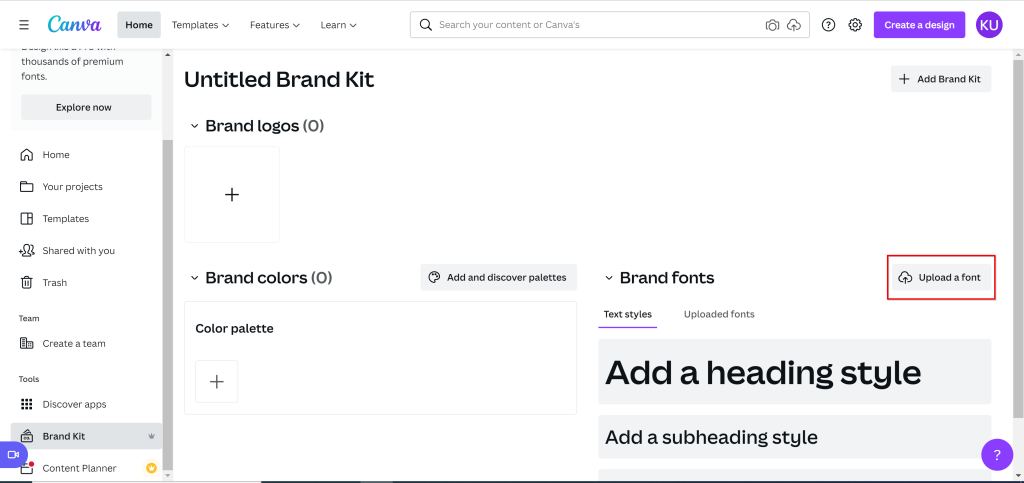Click the Create a design button

coord(918,25)
